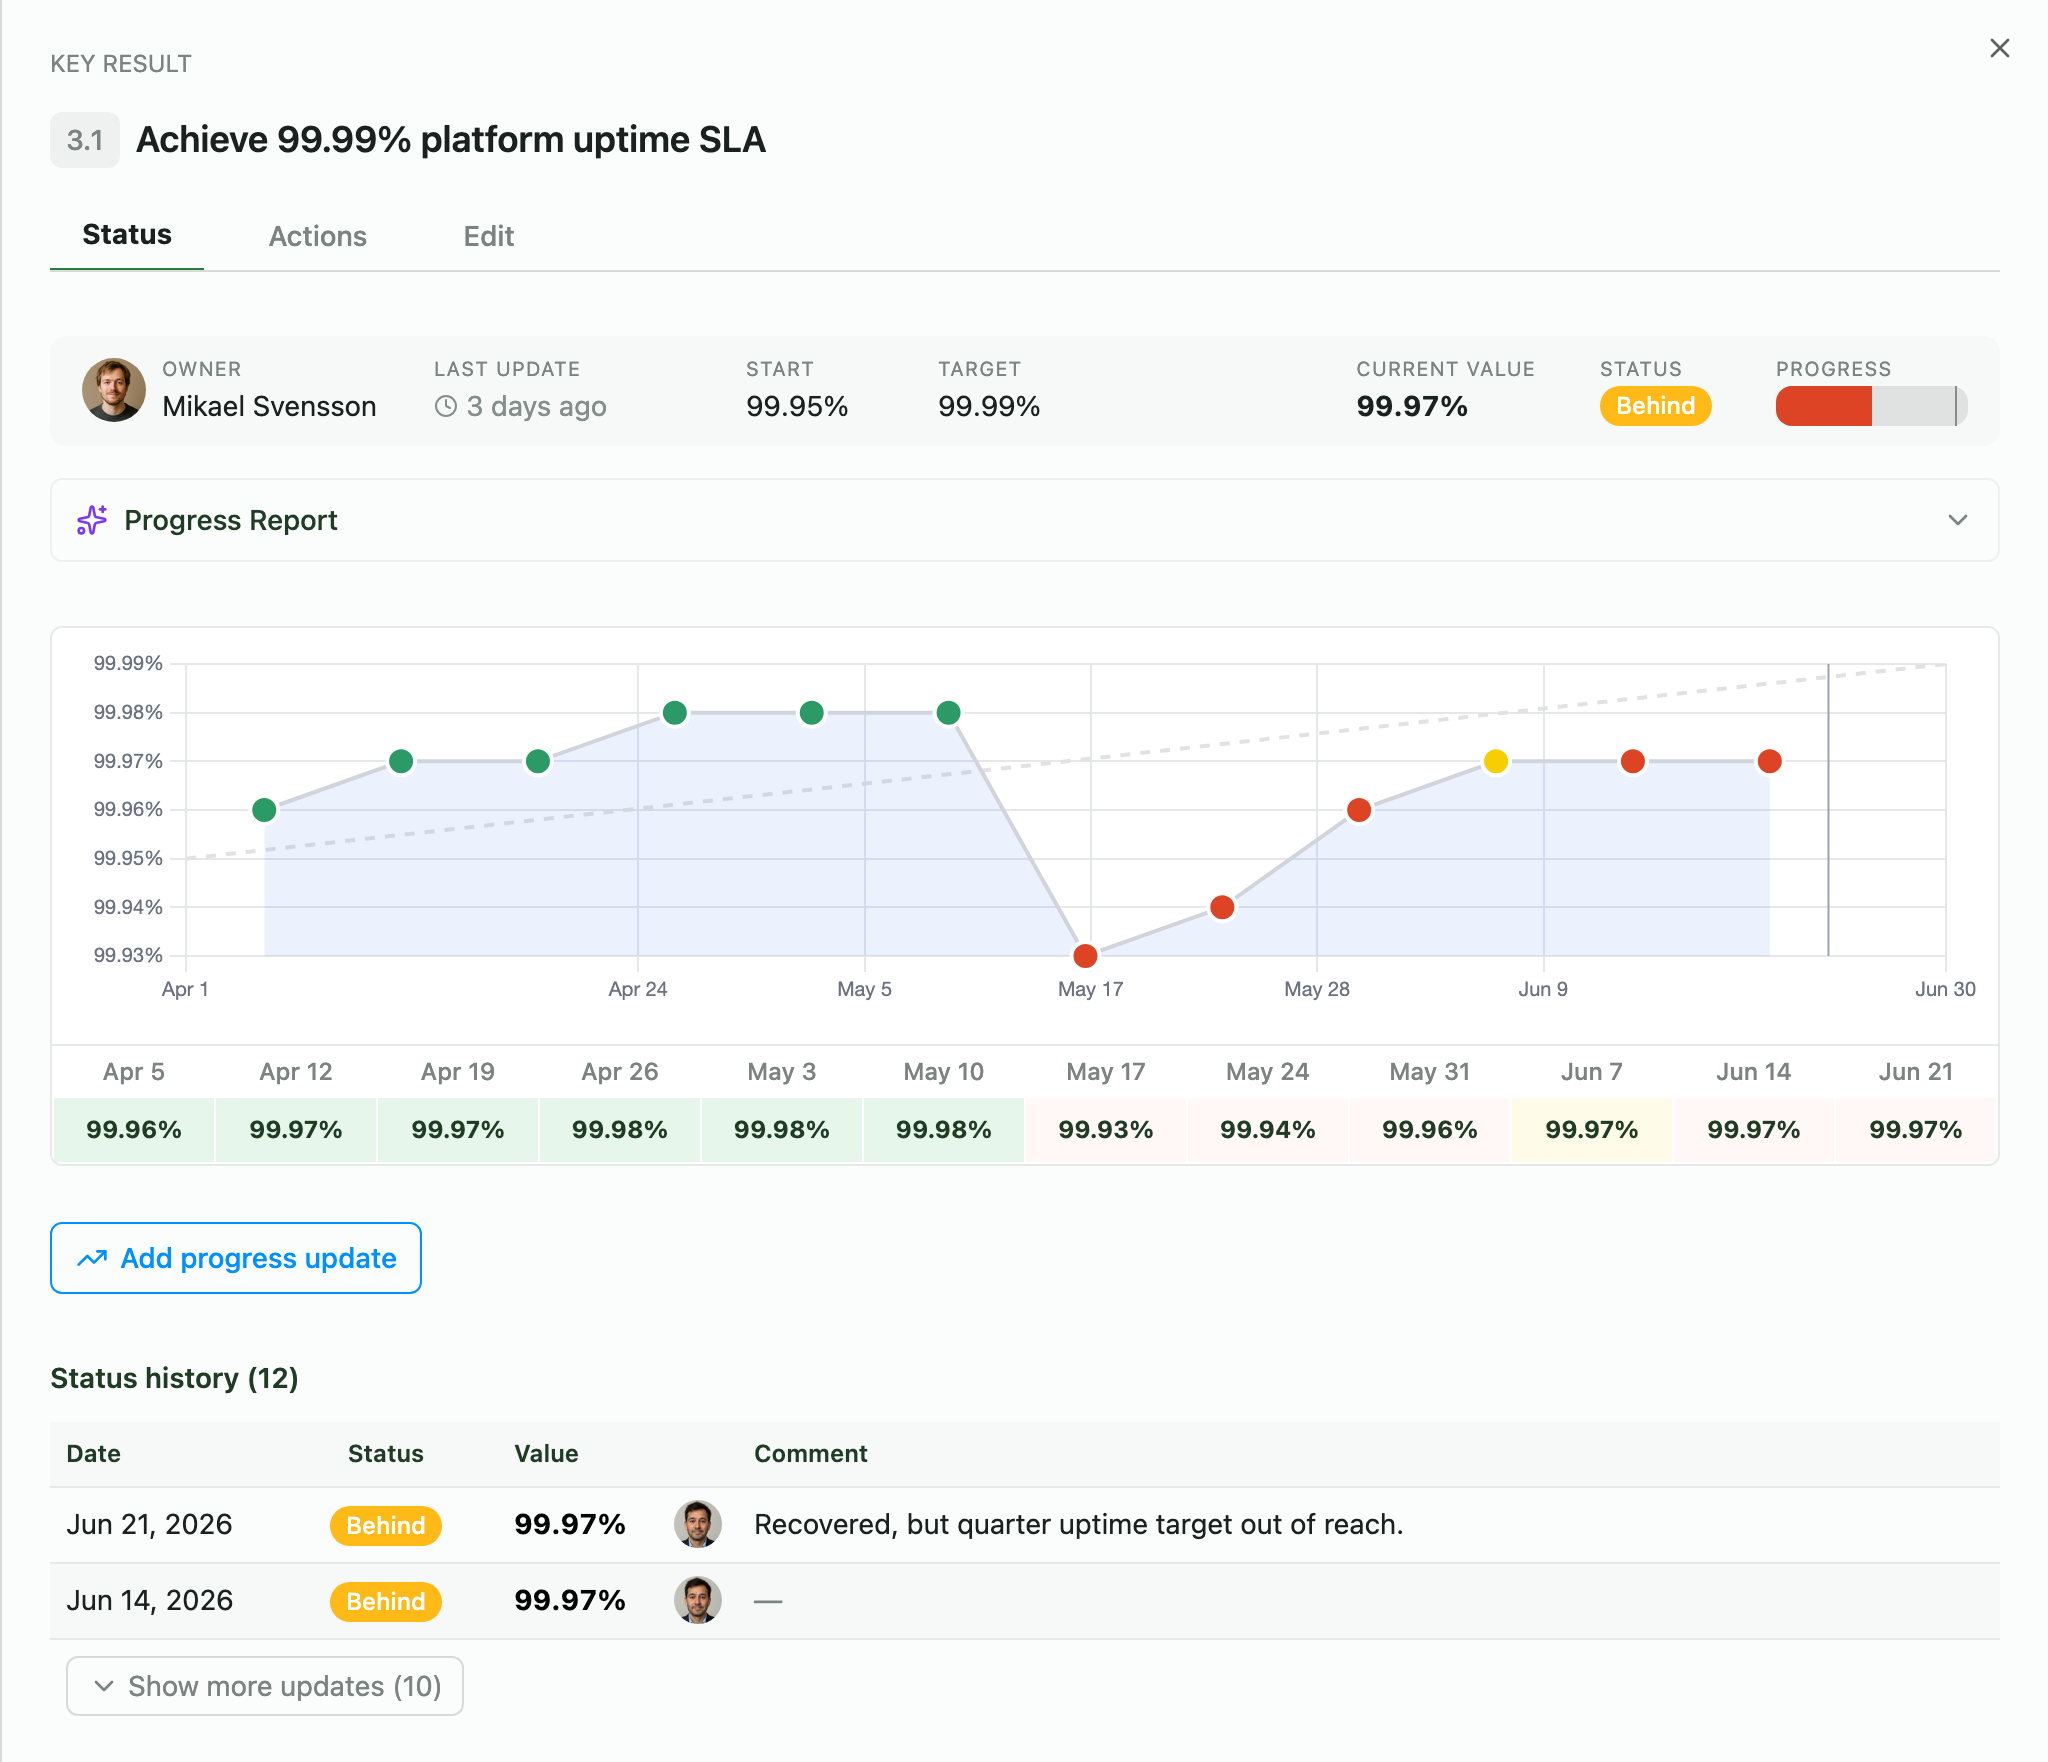
Task: Click the Jun 14, 2026 history row date
Action: tap(149, 1601)
